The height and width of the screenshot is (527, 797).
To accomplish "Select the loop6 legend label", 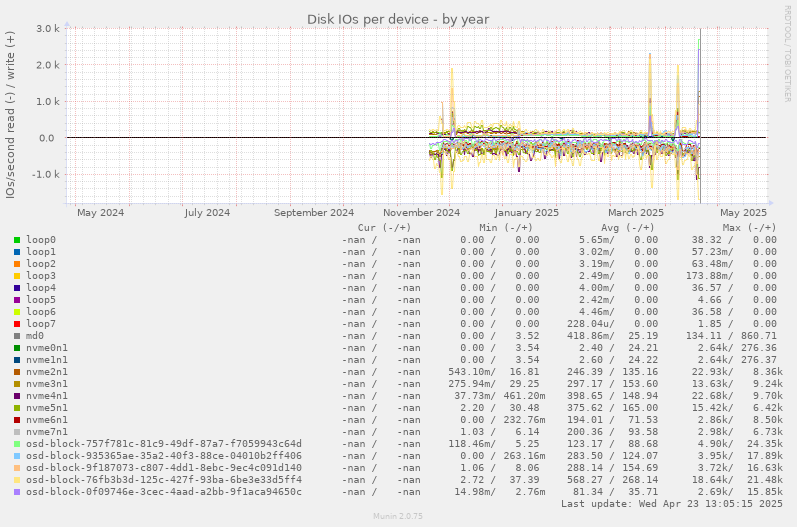I will pyautogui.click(x=41, y=312).
